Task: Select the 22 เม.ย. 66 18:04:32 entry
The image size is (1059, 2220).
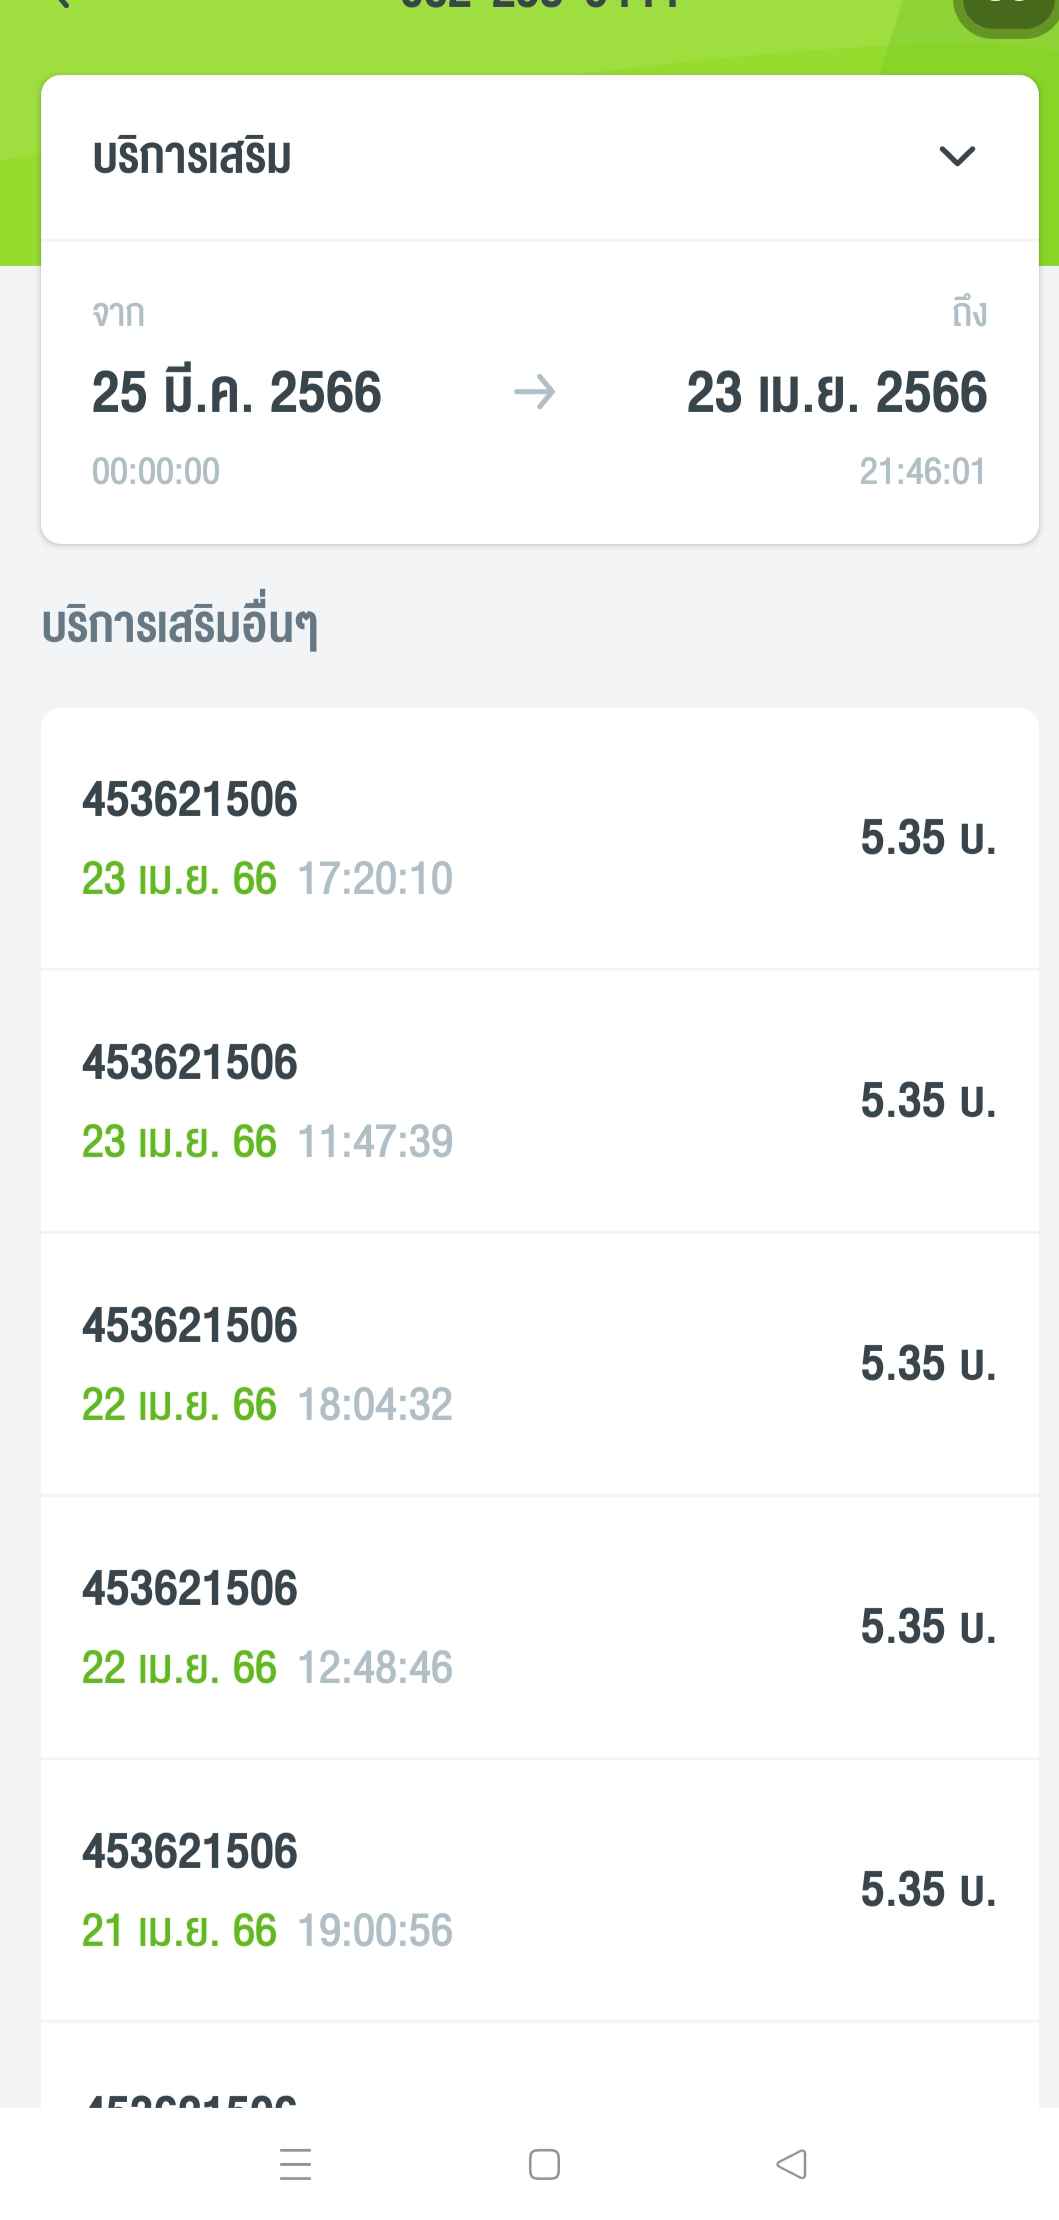Action: tap(539, 1364)
